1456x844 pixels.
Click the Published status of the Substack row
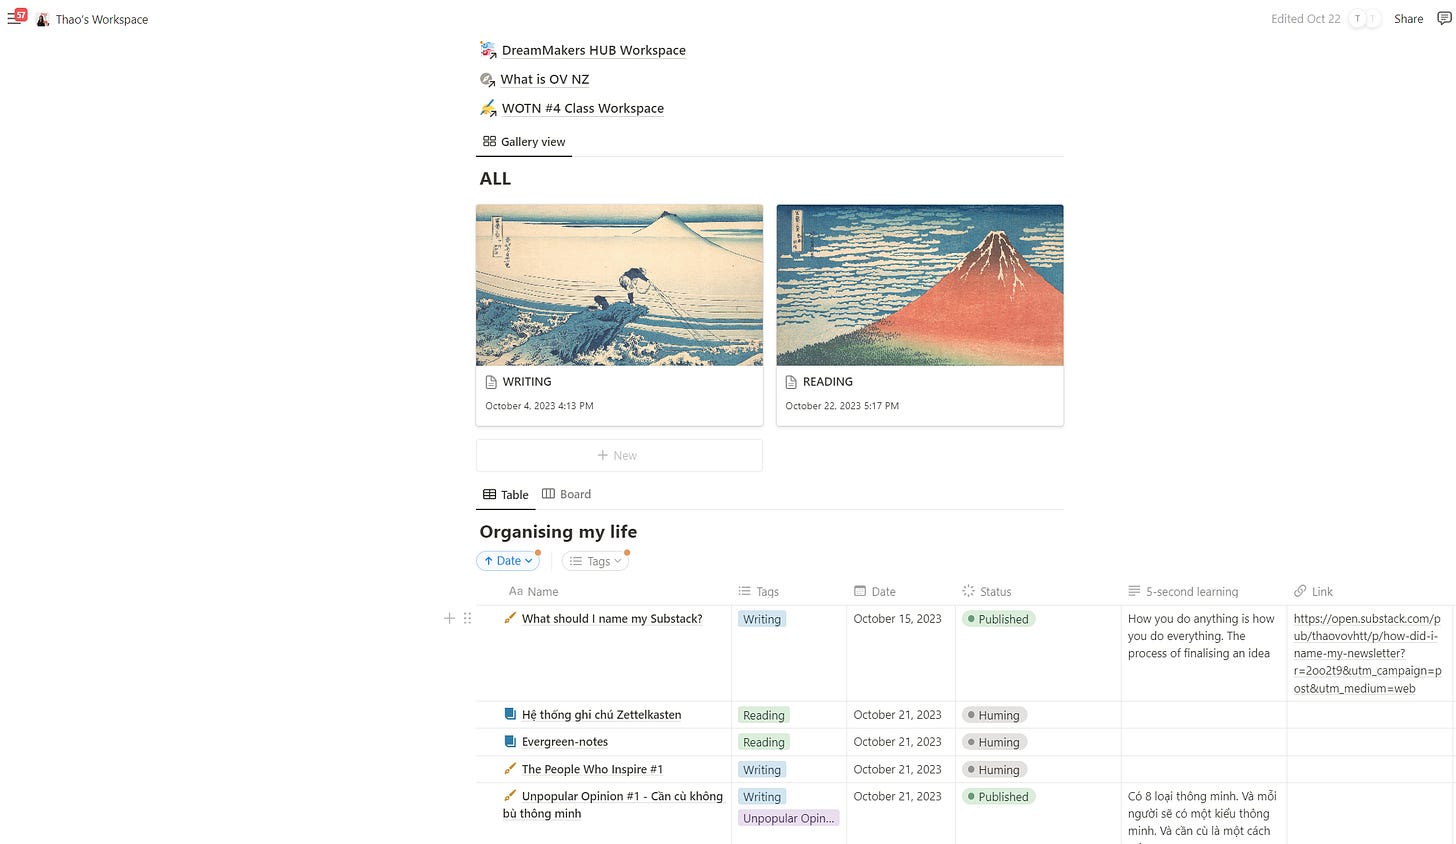tap(998, 619)
